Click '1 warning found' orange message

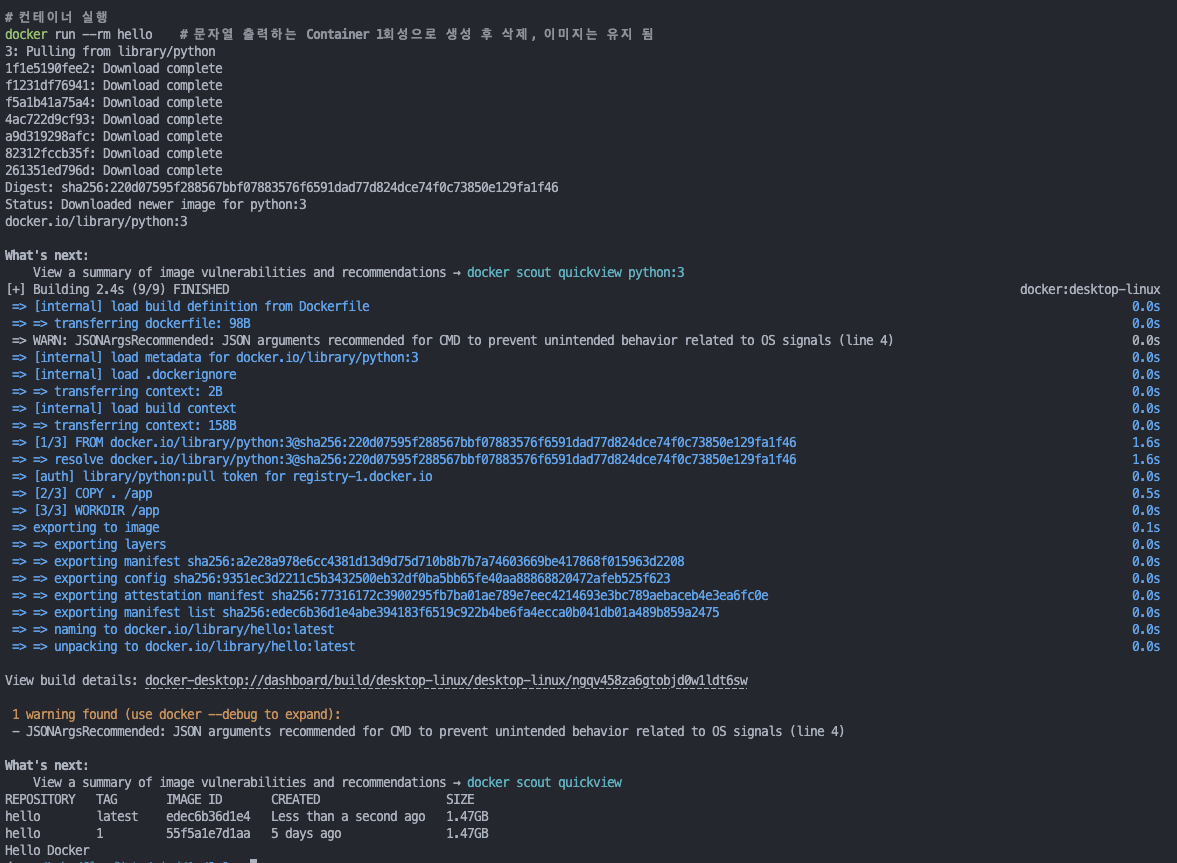[x=176, y=714]
